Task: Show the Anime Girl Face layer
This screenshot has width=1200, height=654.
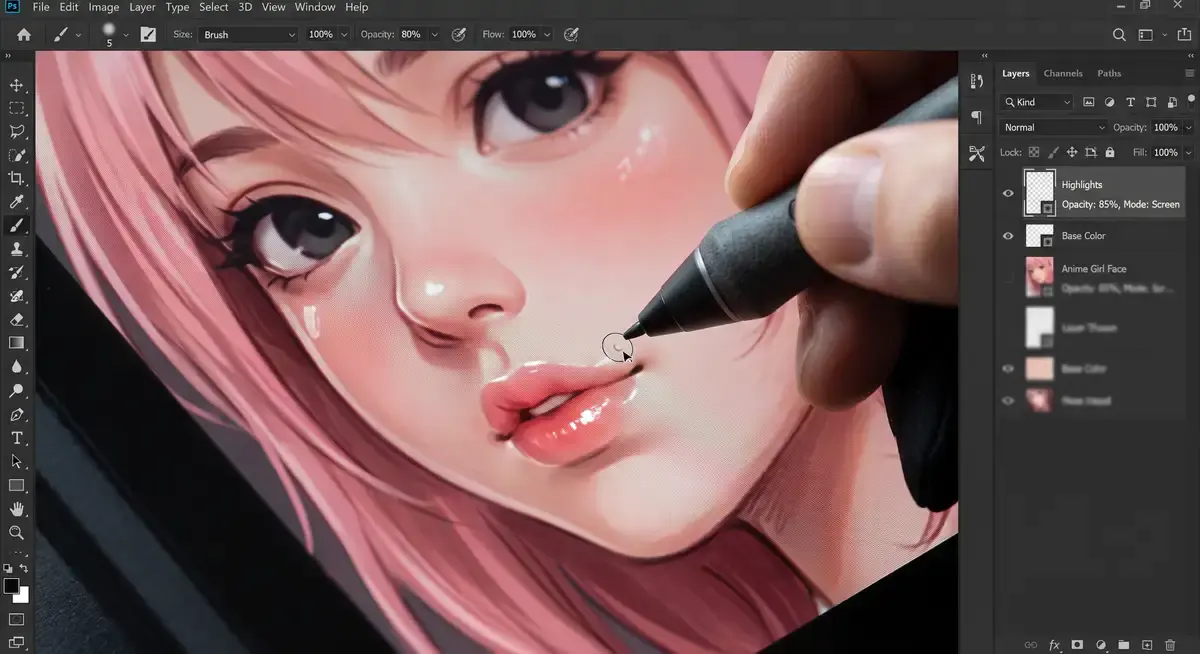Action: tap(1008, 277)
